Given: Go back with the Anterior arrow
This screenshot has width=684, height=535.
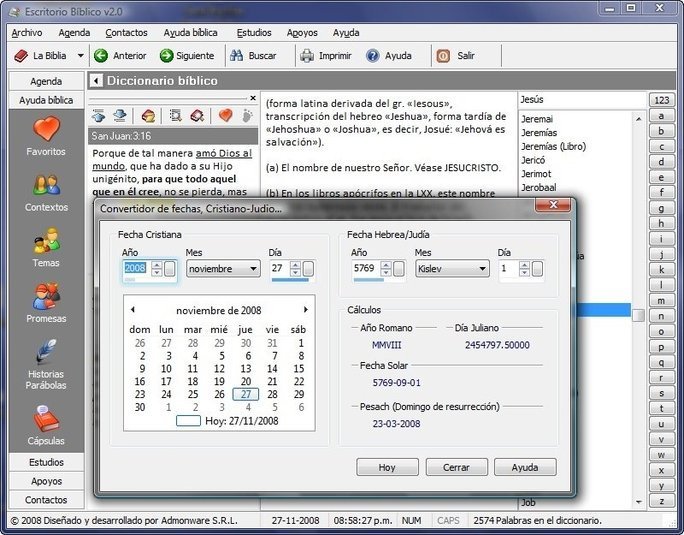Looking at the screenshot, I should pyautogui.click(x=100, y=56).
